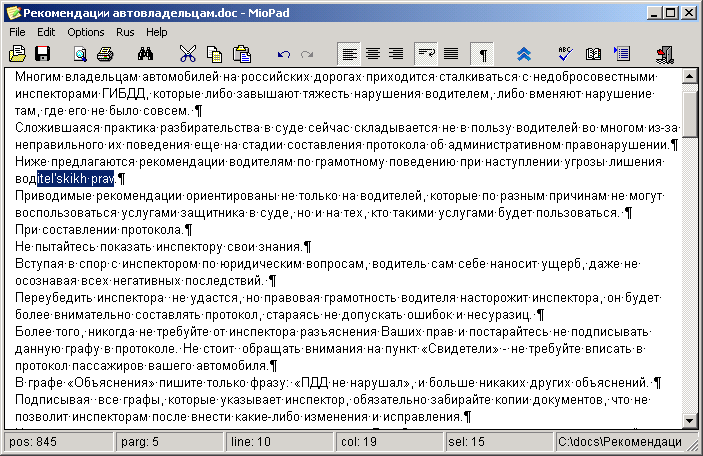Exit via the door icon
The width and height of the screenshot is (703, 456).
click(665, 54)
